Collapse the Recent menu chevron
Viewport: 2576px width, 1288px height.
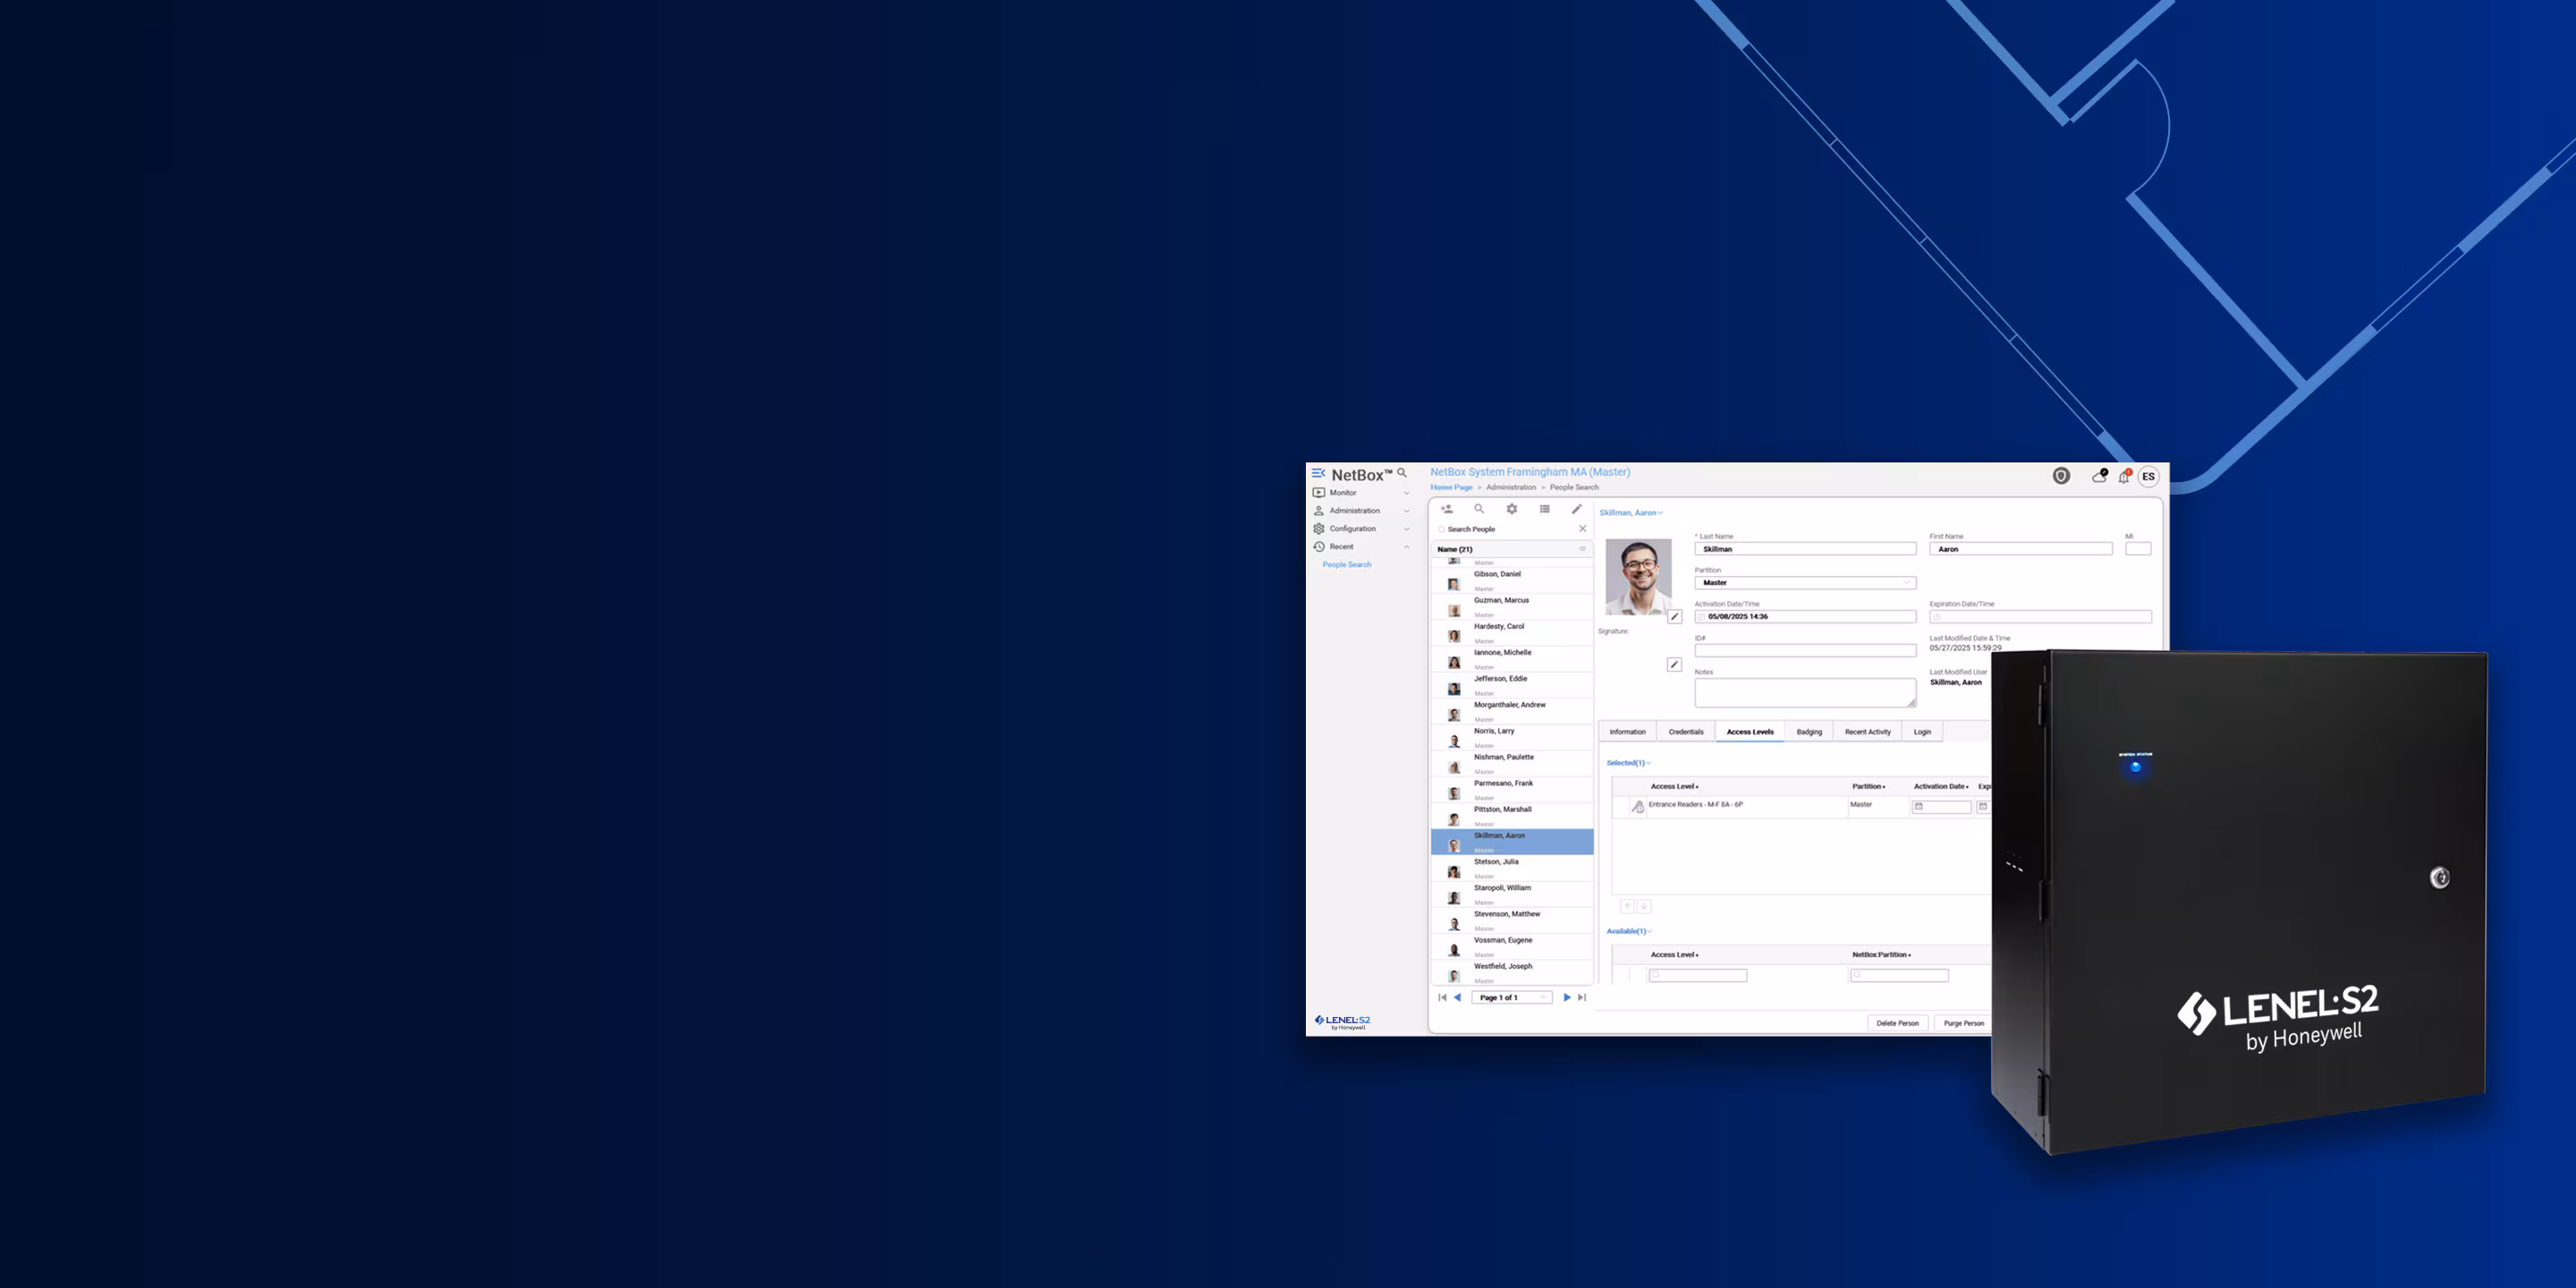pos(1407,547)
